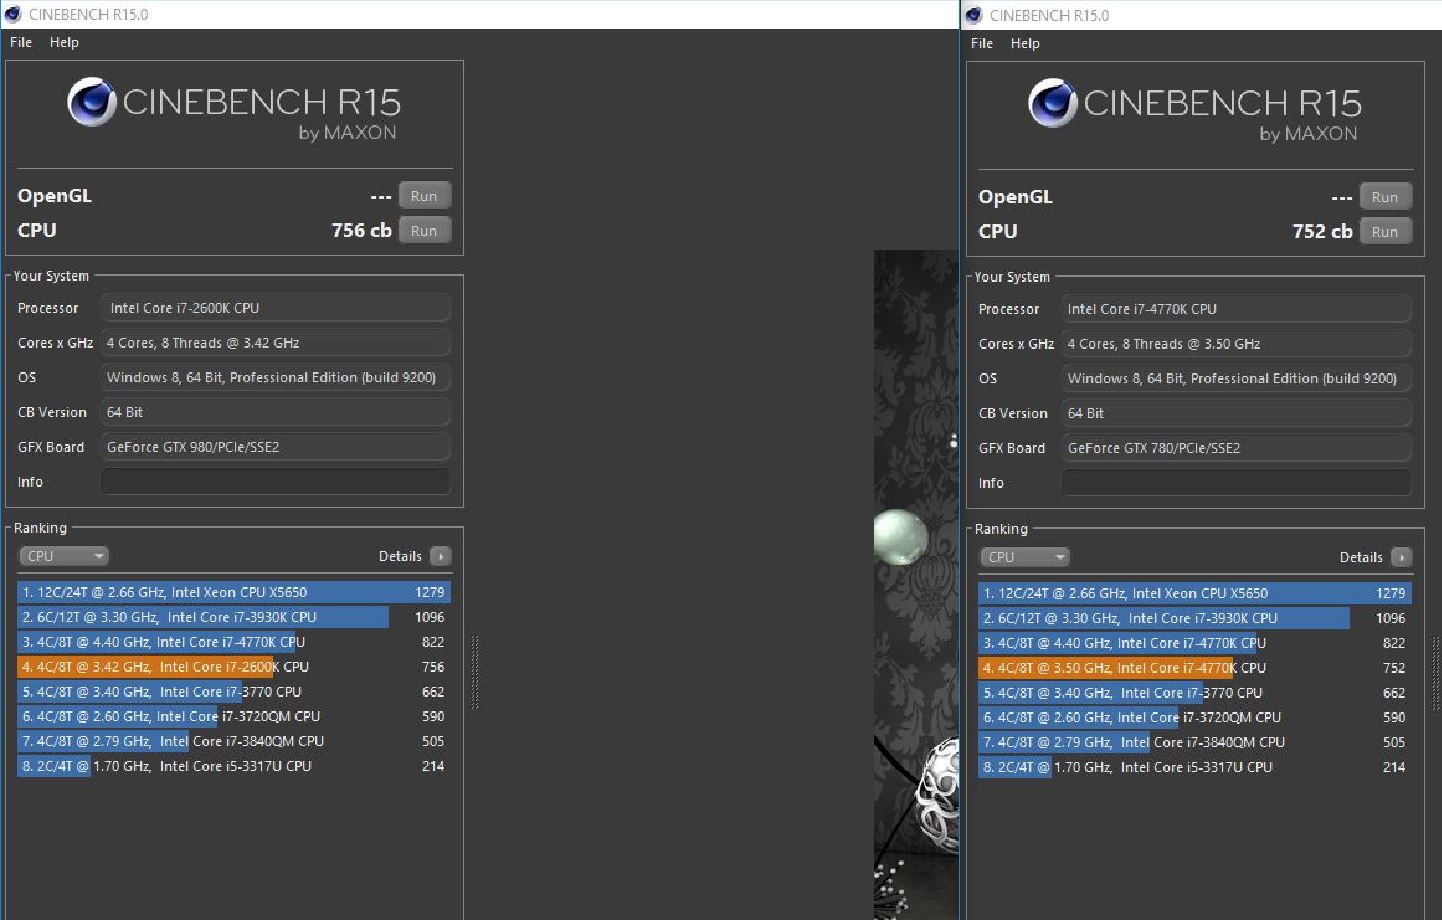Click the Details arrow in the left window

tap(441, 556)
